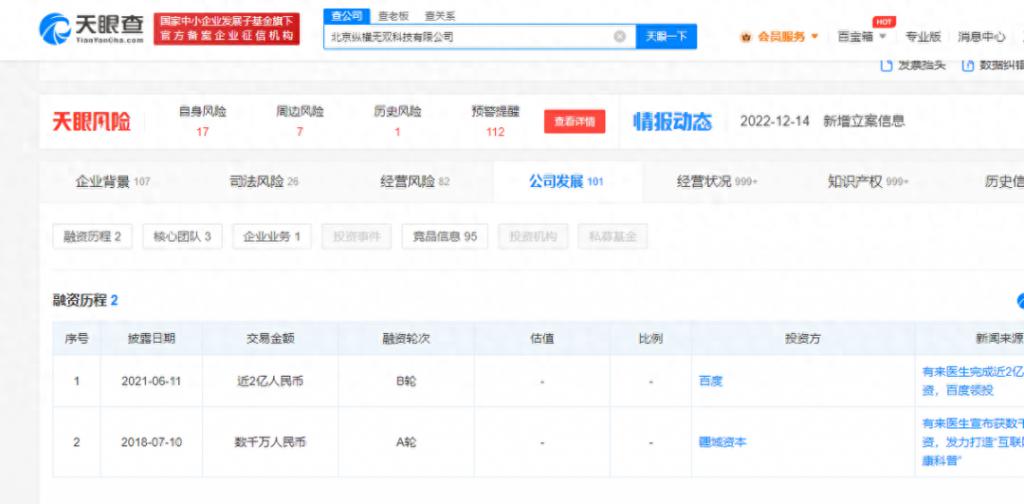Click the red 查看详情 button
The width and height of the screenshot is (1024, 504).
tap(574, 122)
